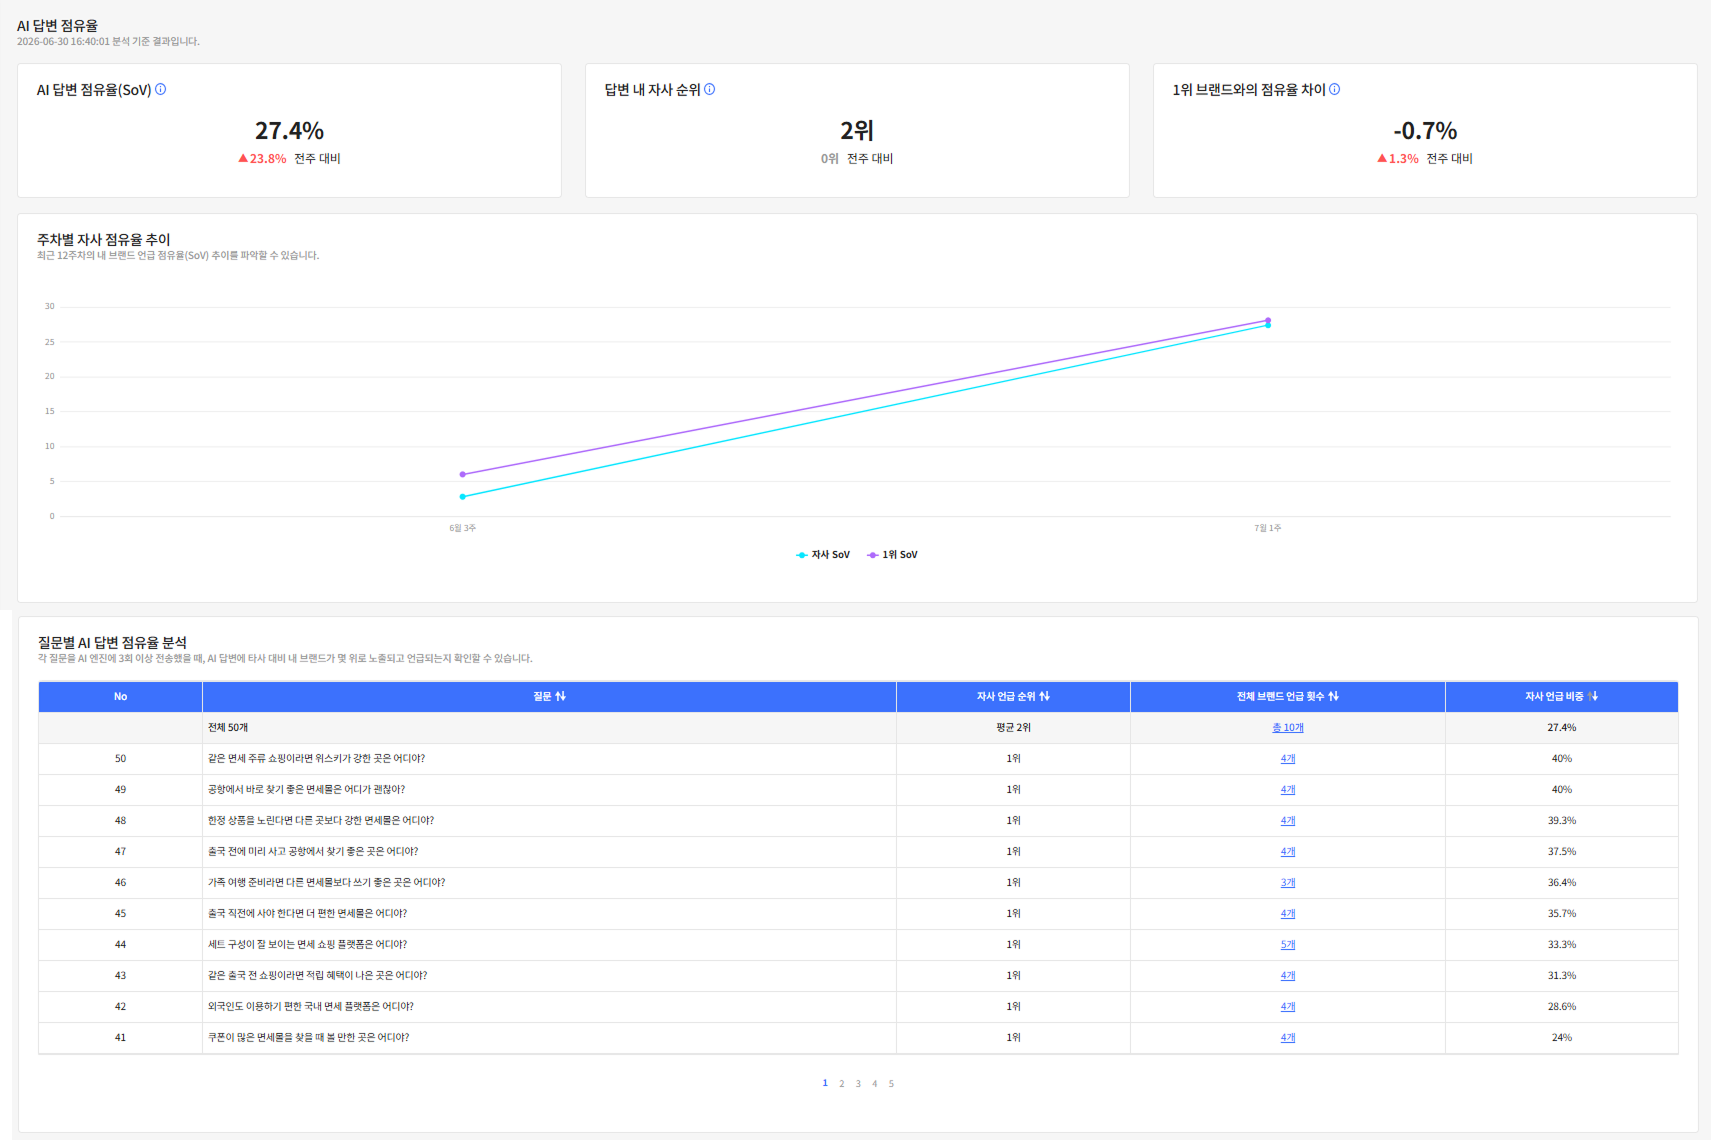Open the 4개 link in row 41
Image resolution: width=1711 pixels, height=1140 pixels.
[1288, 1038]
